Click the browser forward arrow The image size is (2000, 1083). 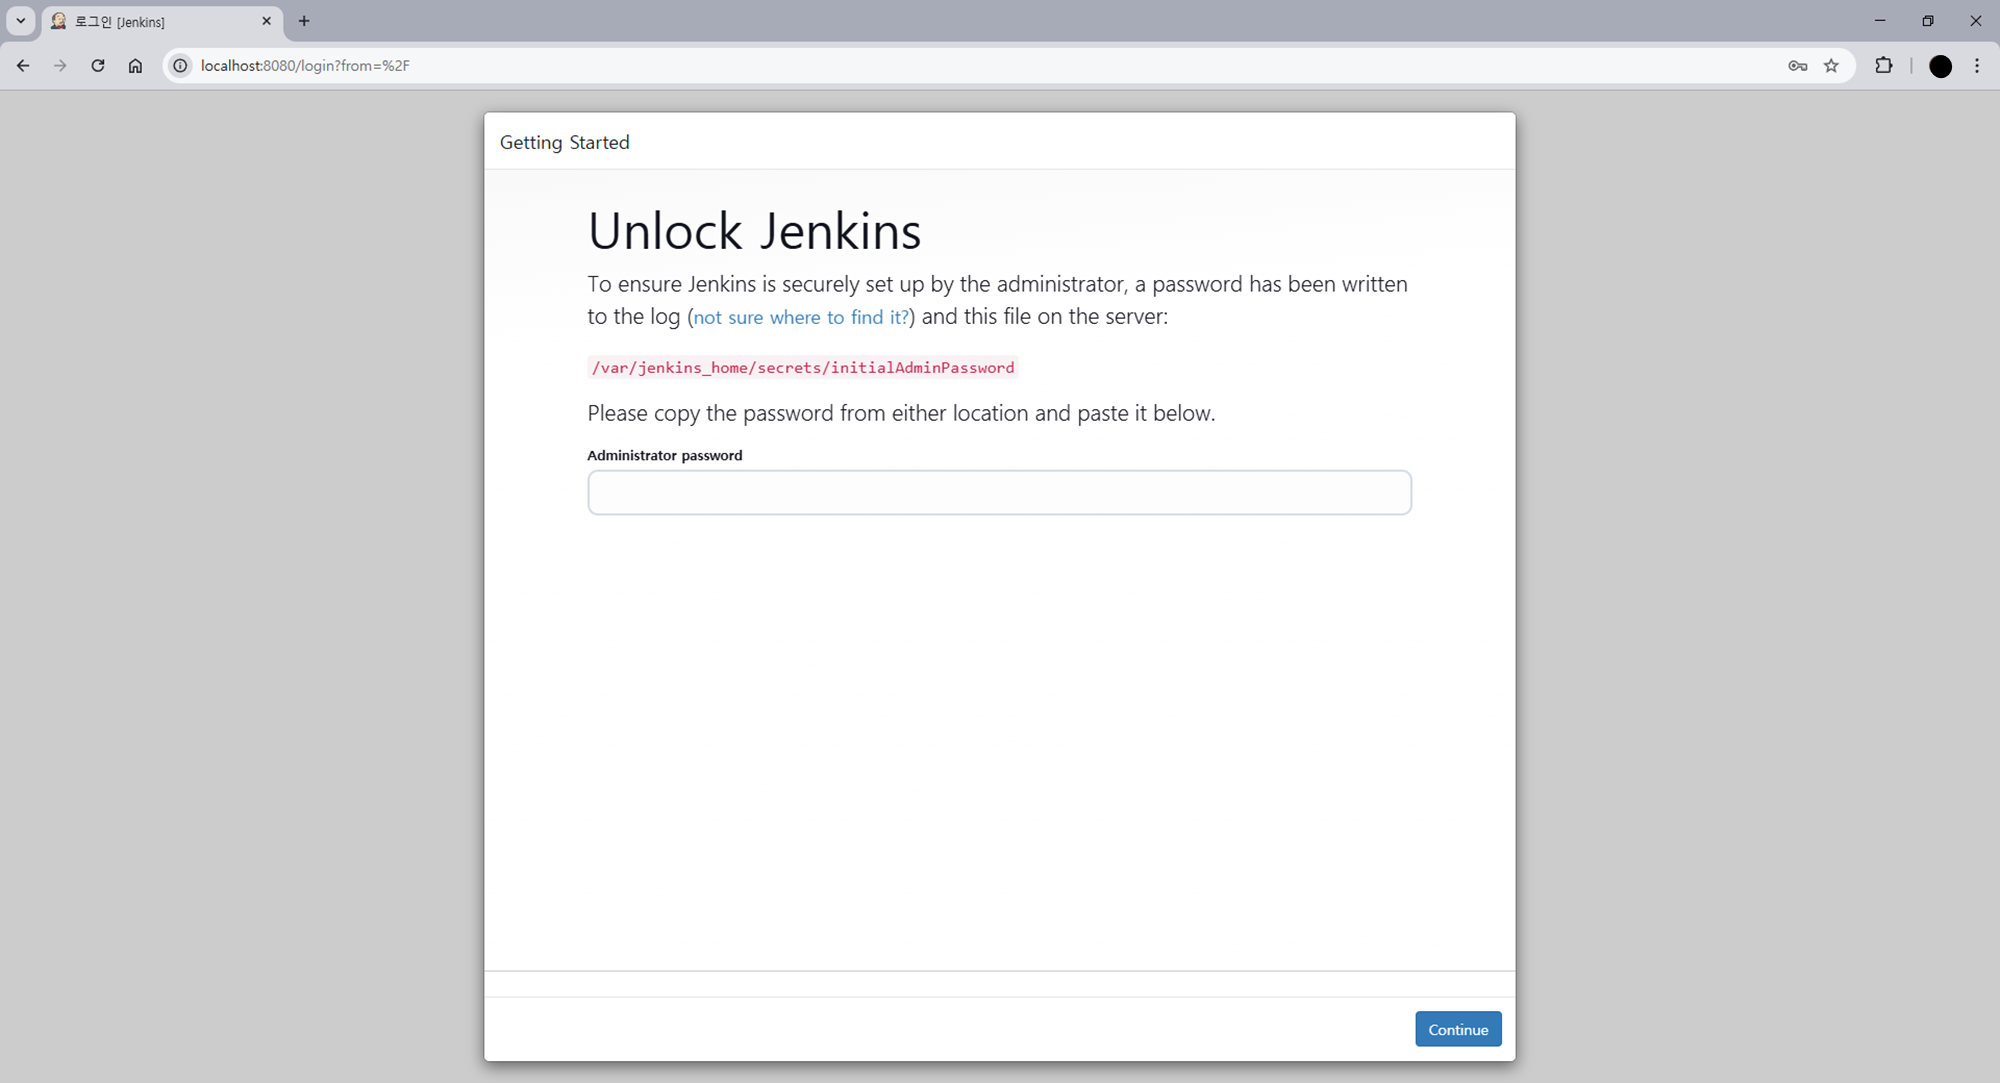[x=60, y=66]
